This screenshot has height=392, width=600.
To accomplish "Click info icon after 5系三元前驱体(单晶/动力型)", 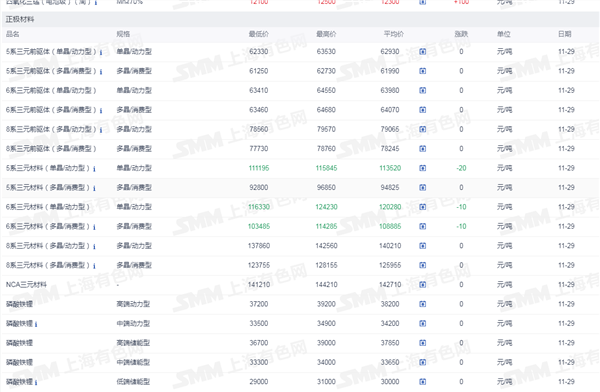I will click(101, 52).
